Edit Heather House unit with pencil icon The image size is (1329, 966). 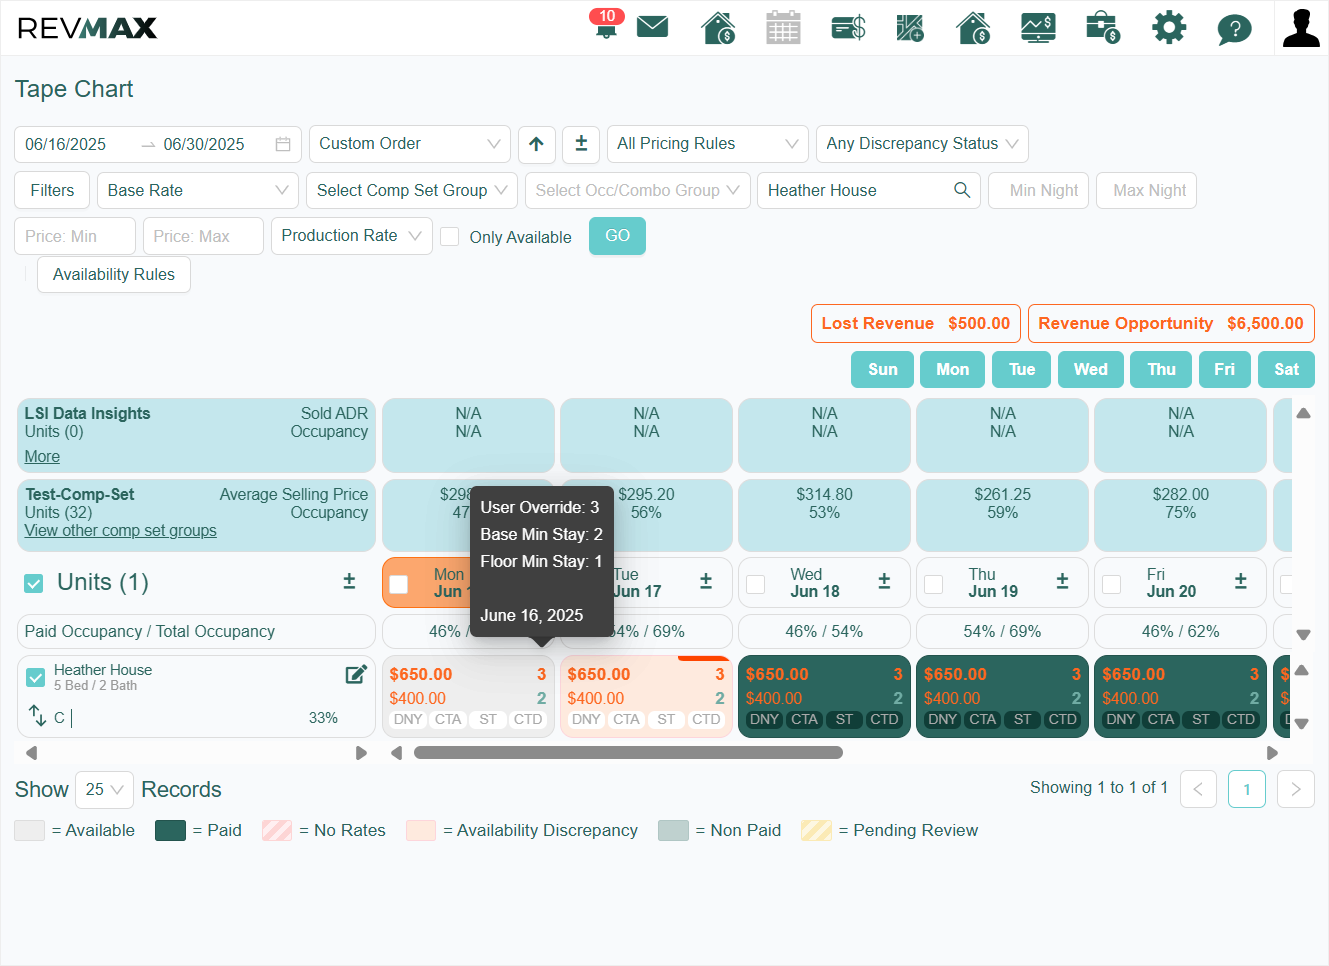pos(356,674)
